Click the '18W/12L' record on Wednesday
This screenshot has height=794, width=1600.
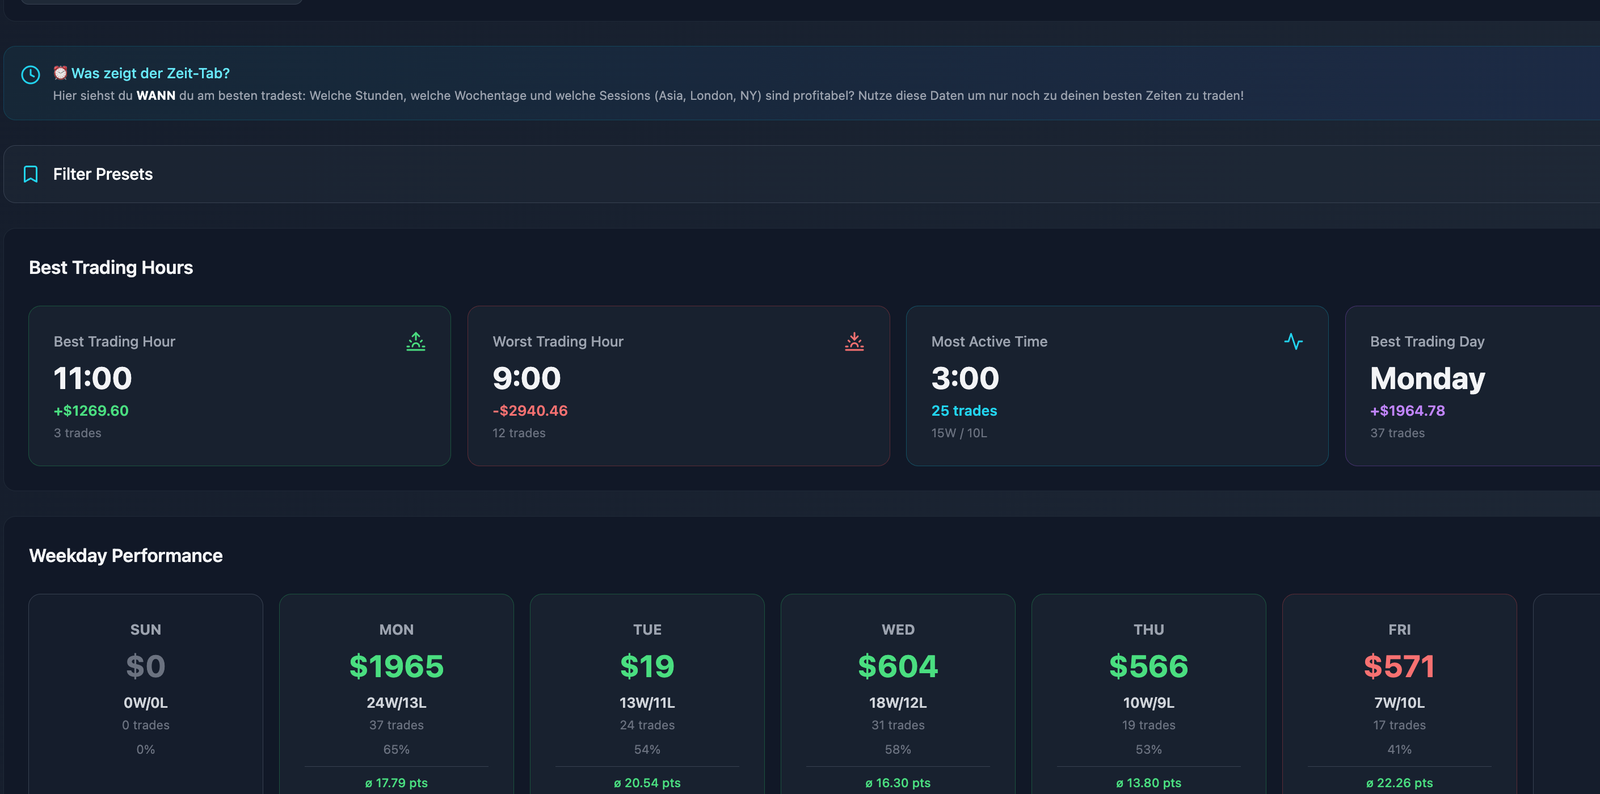point(898,703)
